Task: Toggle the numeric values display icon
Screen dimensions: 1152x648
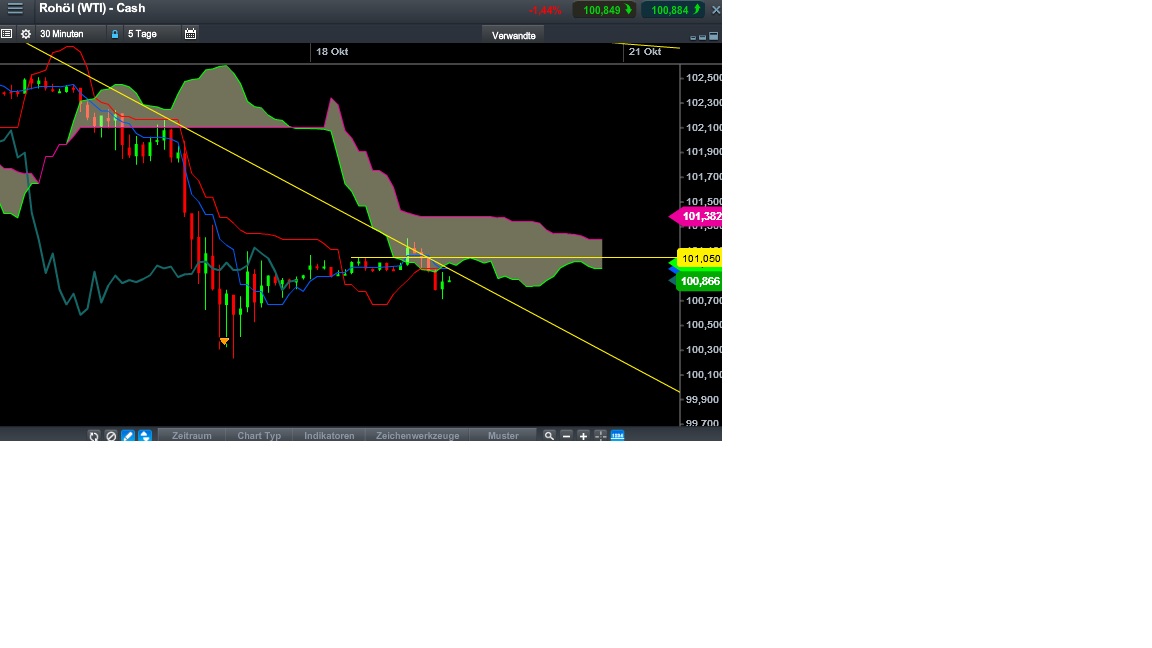Action: [617, 435]
